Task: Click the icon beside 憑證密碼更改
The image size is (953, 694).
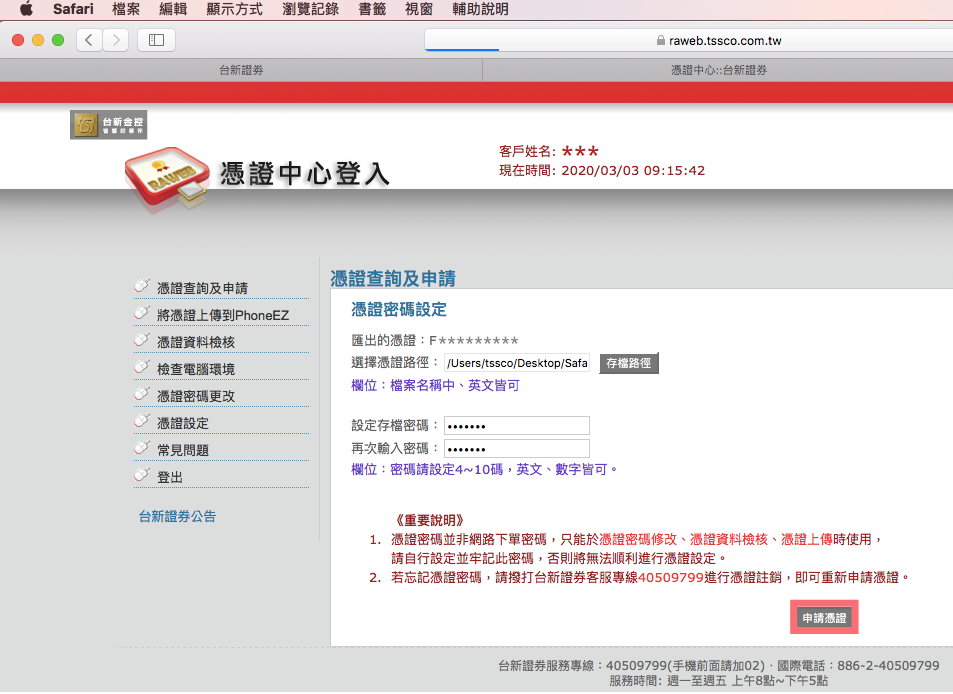Action: (142, 393)
